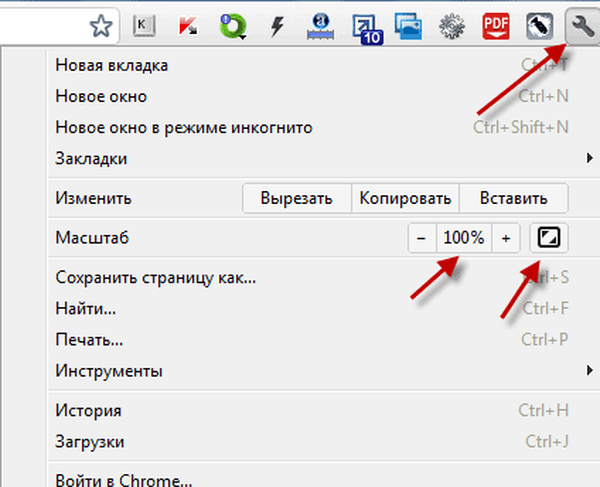Click the lightning bolt extension icon
This screenshot has width=600, height=487.
pyautogui.click(x=274, y=26)
